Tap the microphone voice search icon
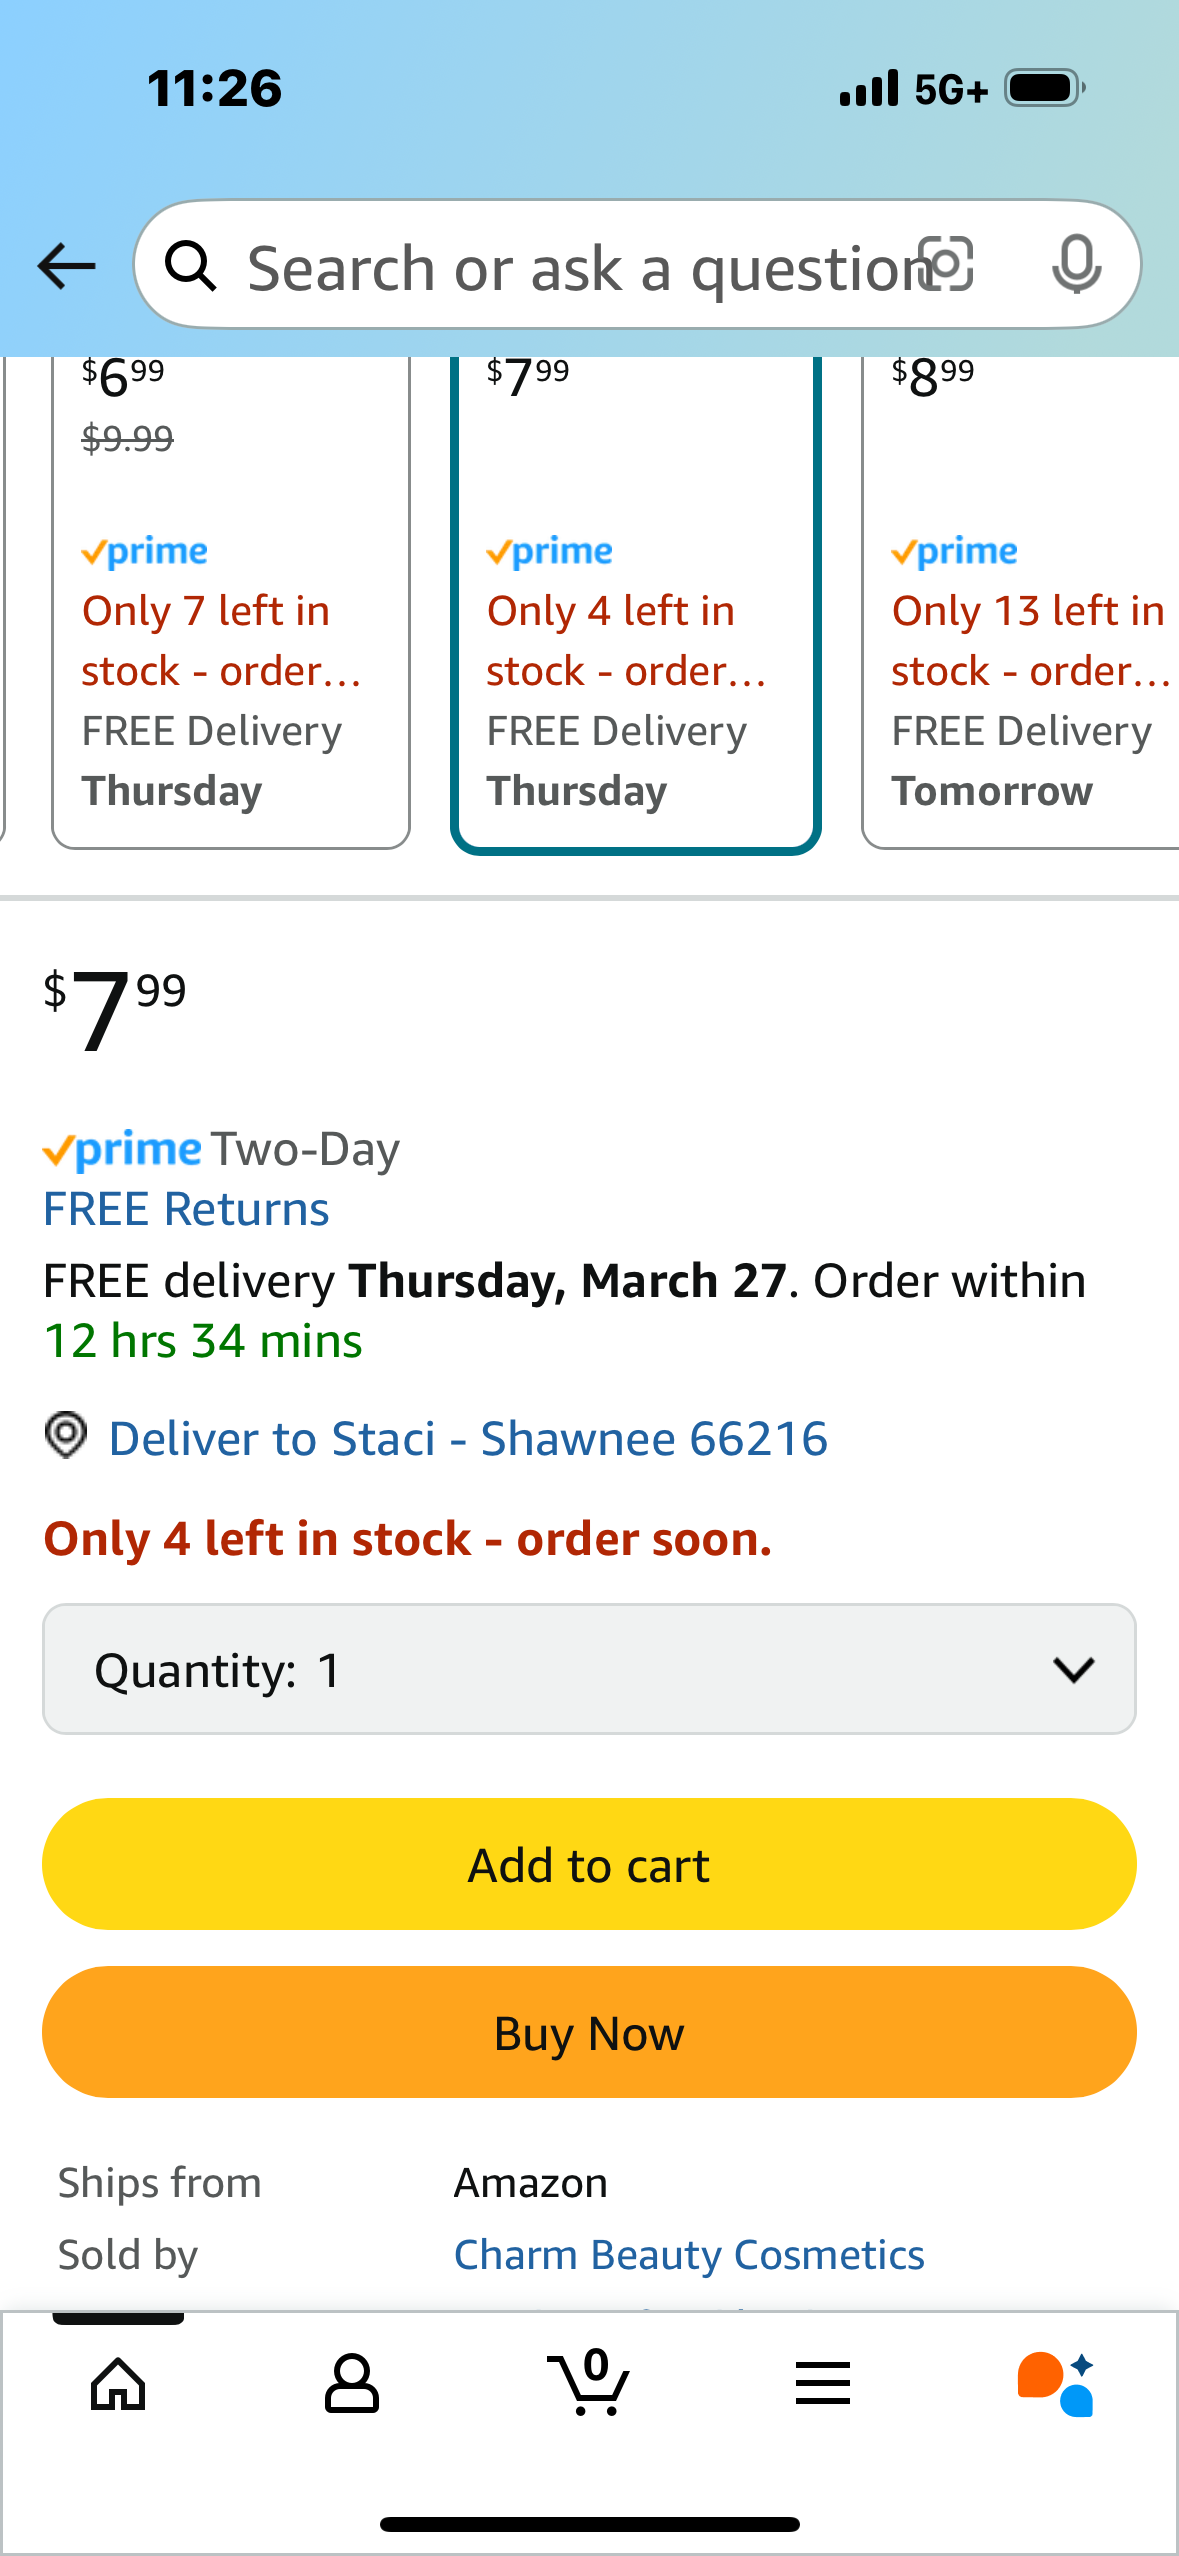 (1076, 265)
